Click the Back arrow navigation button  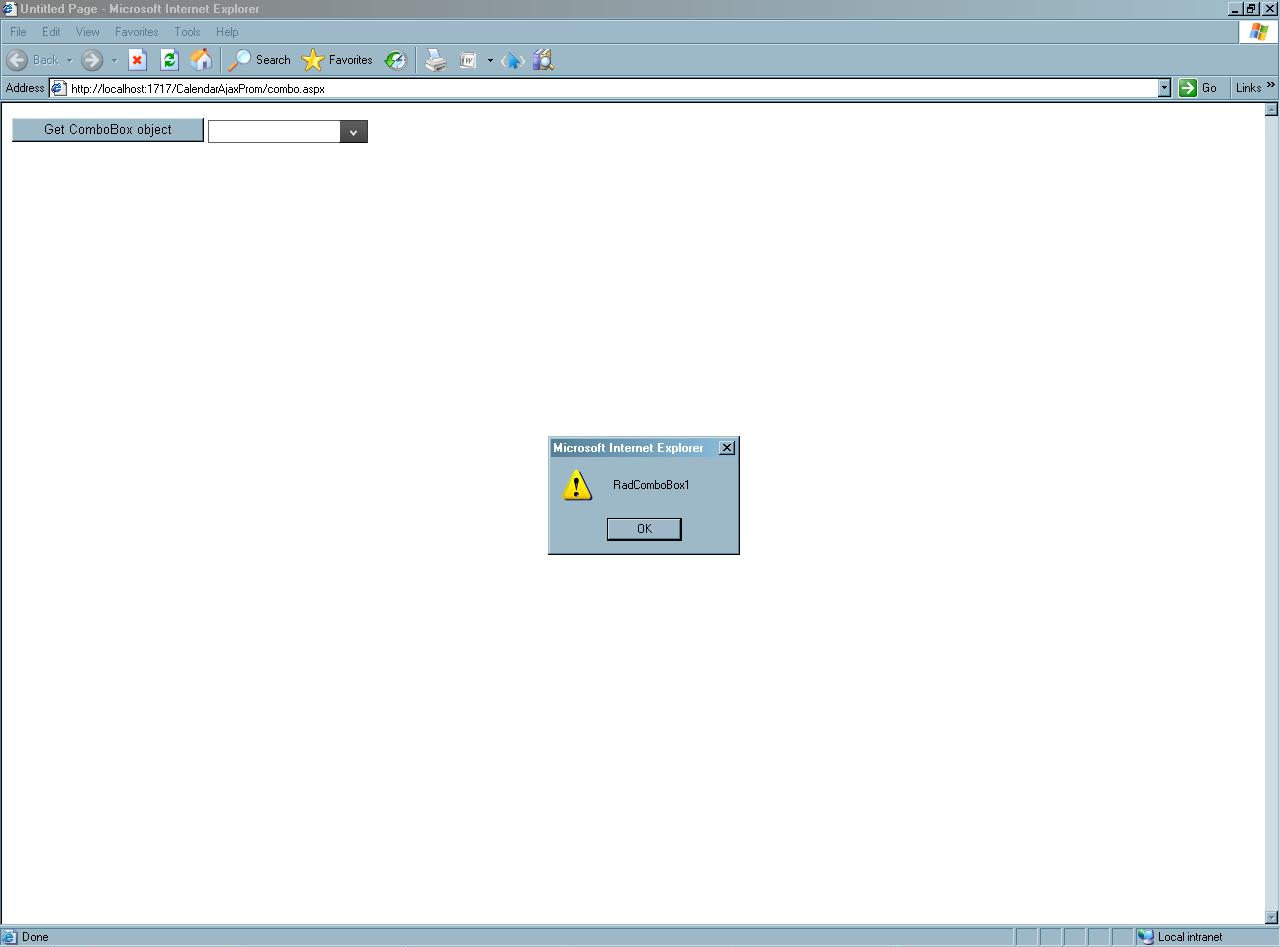coord(17,60)
